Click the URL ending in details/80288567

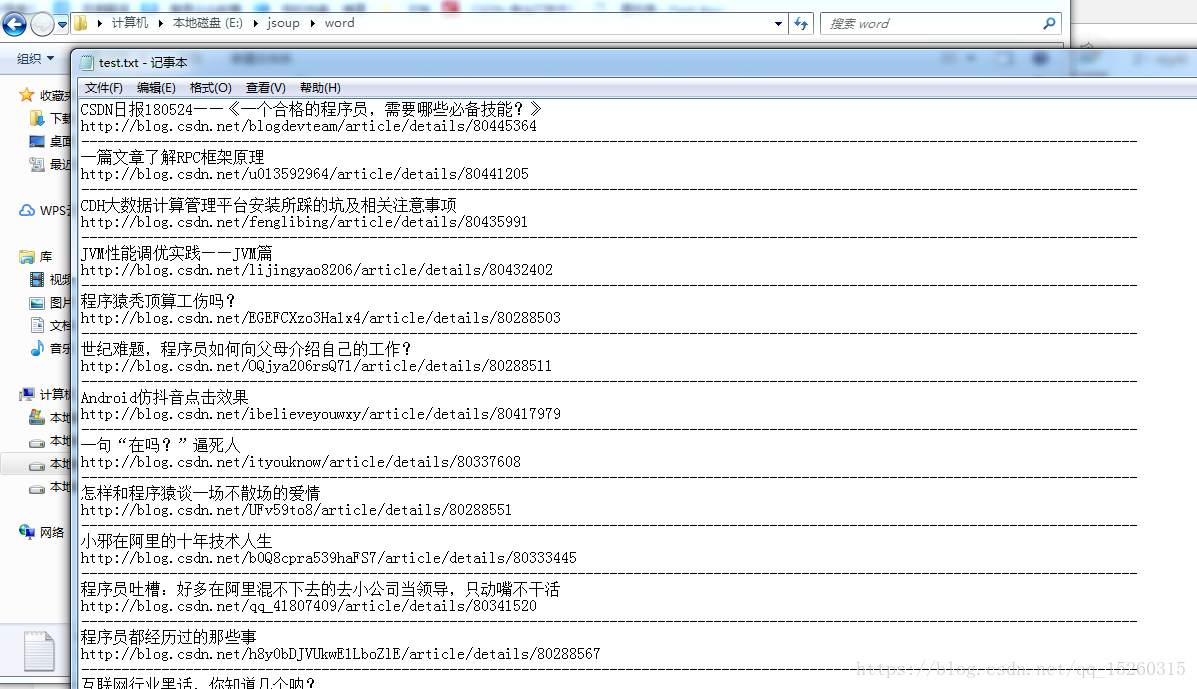pyautogui.click(x=340, y=655)
